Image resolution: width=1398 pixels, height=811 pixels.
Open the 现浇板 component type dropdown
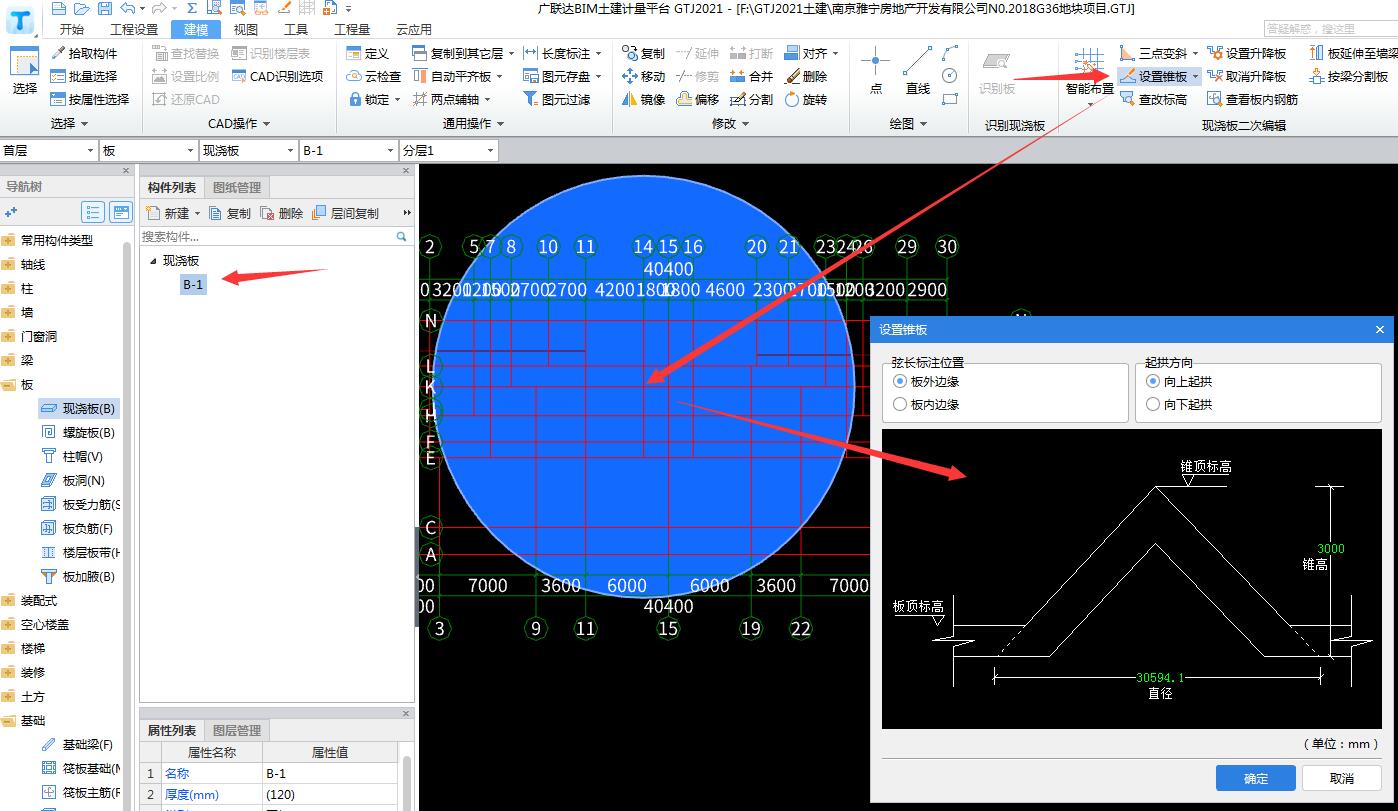[x=249, y=150]
